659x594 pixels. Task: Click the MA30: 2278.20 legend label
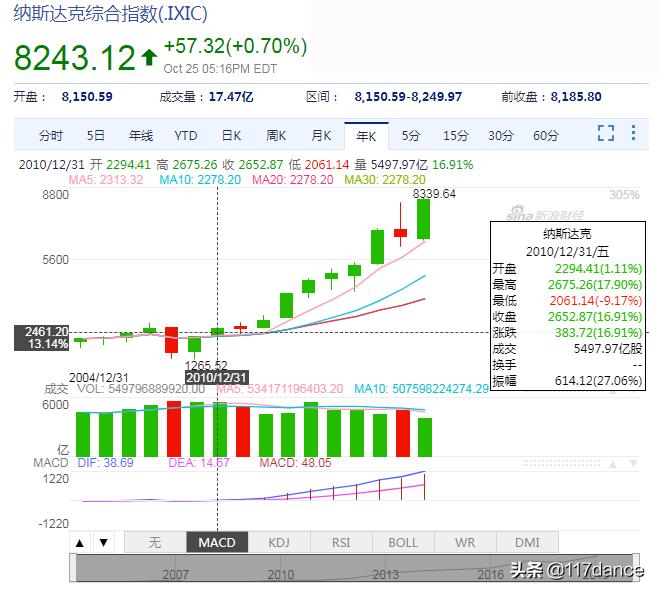[385, 180]
